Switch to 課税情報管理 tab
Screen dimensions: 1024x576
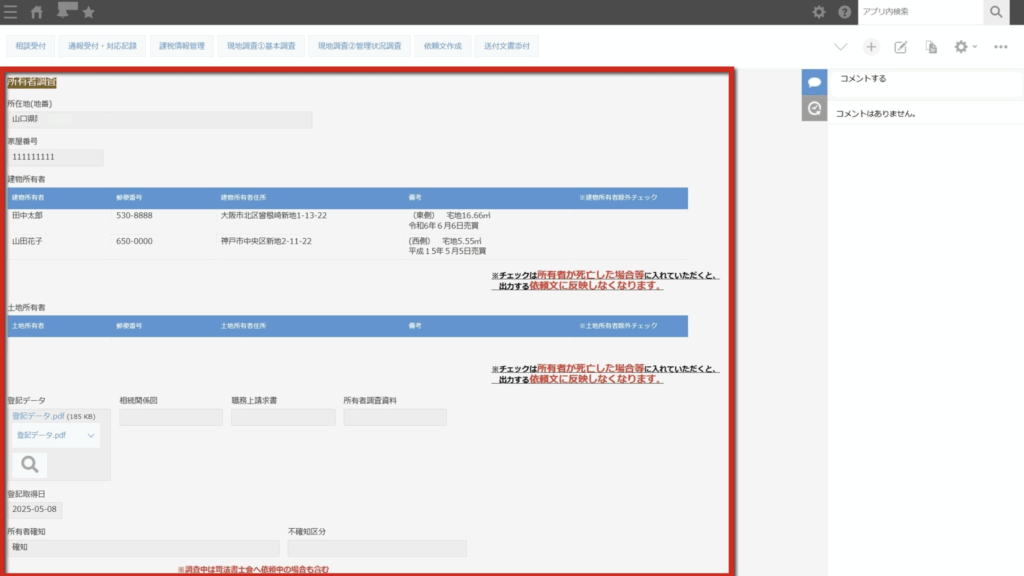point(182,46)
